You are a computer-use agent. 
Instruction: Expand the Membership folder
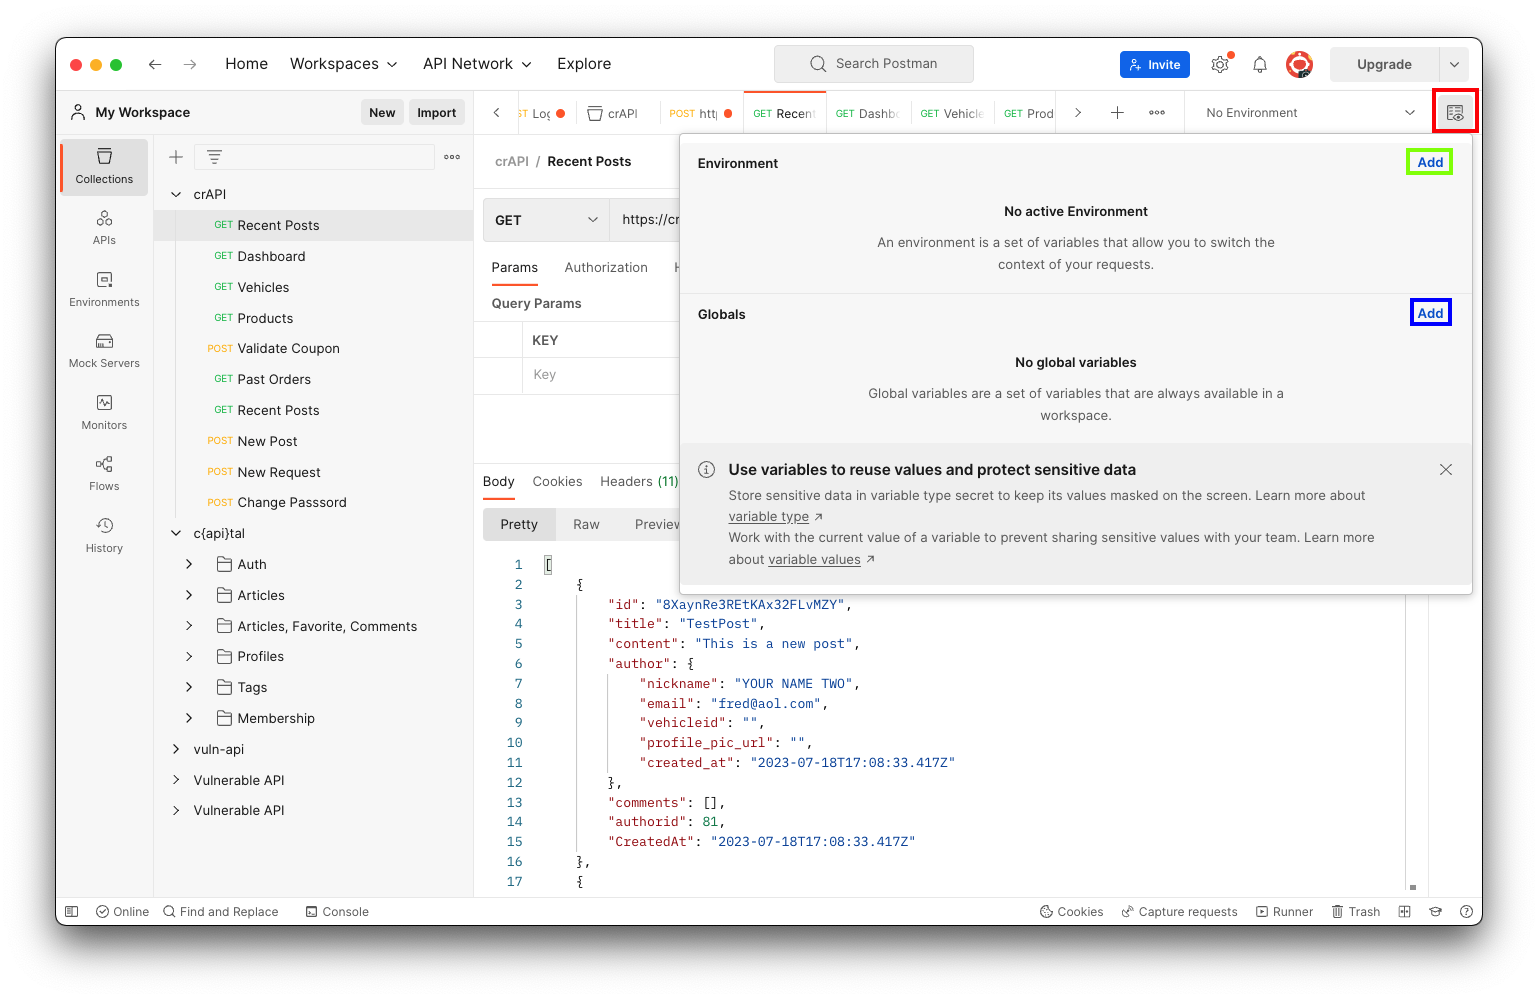[189, 719]
